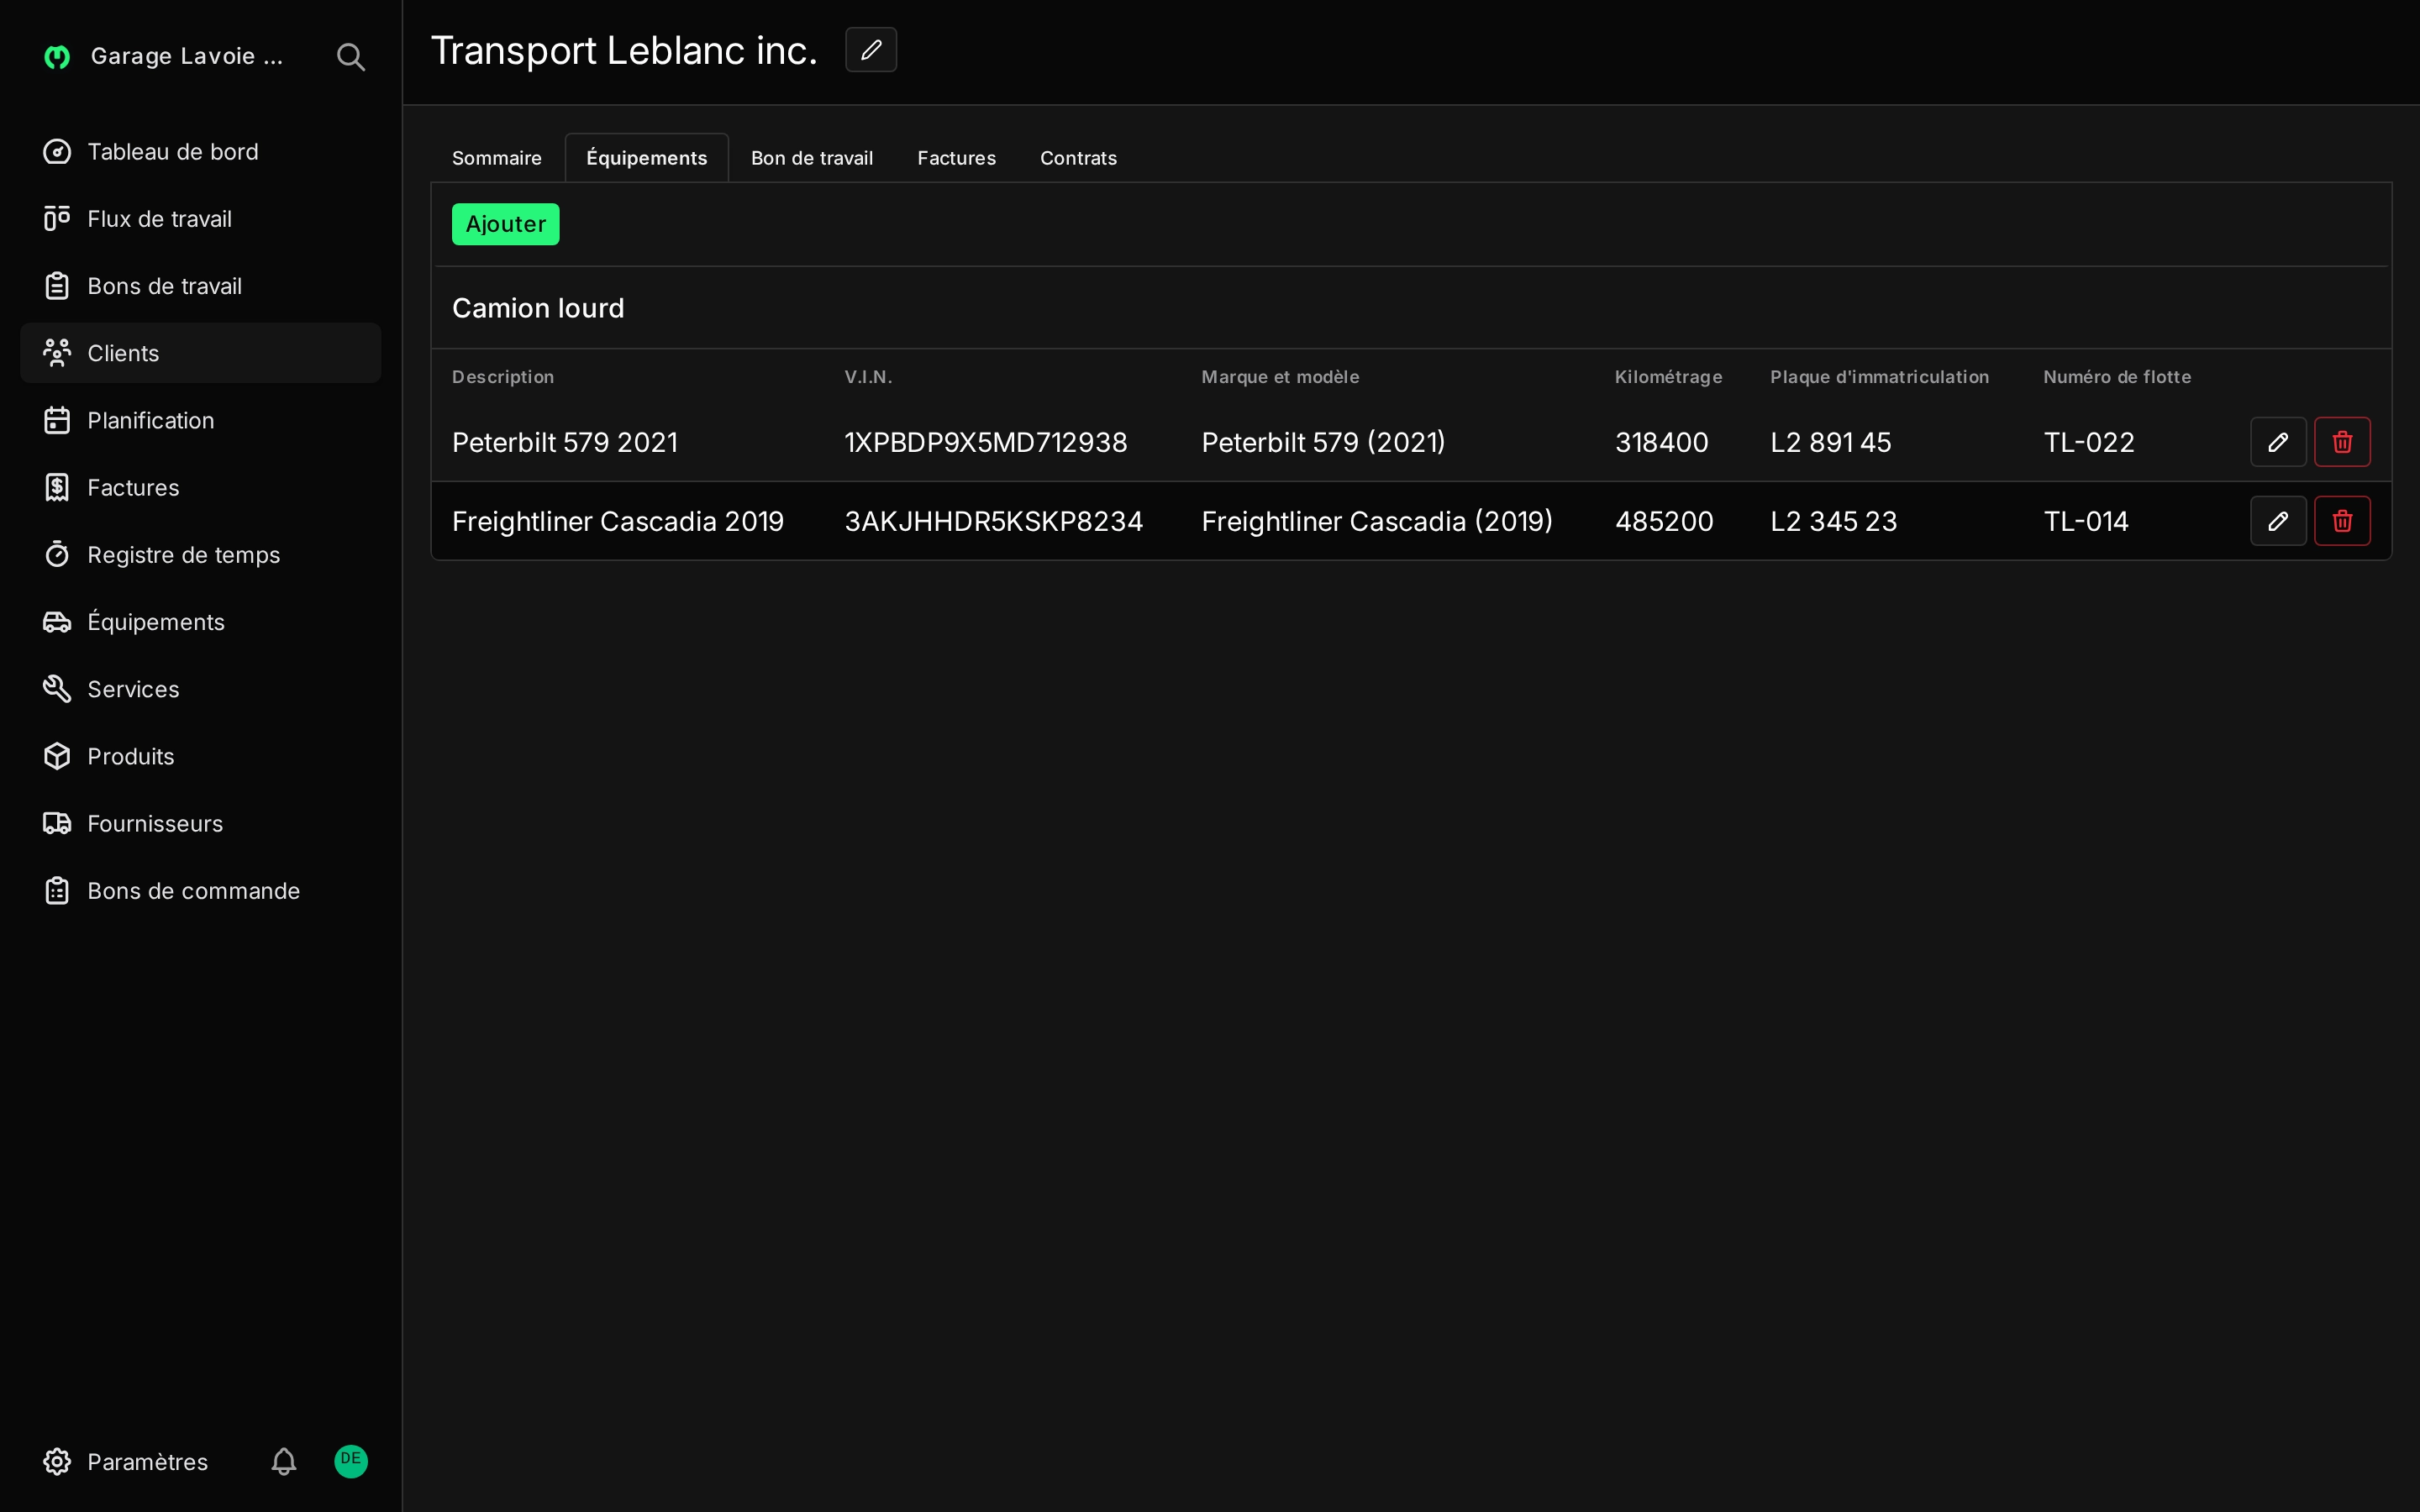Viewport: 2420px width, 1512px height.
Task: Click the Garage Lavoie workspace name
Action: 187,57
